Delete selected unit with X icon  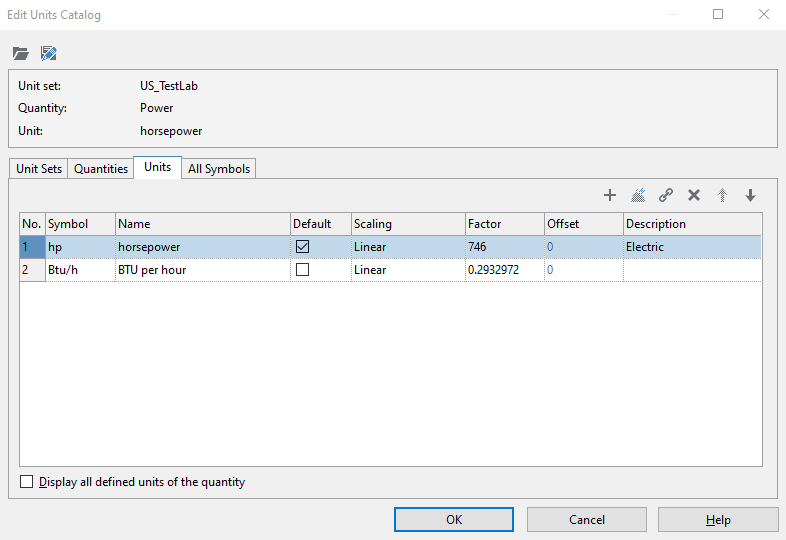pyautogui.click(x=694, y=195)
